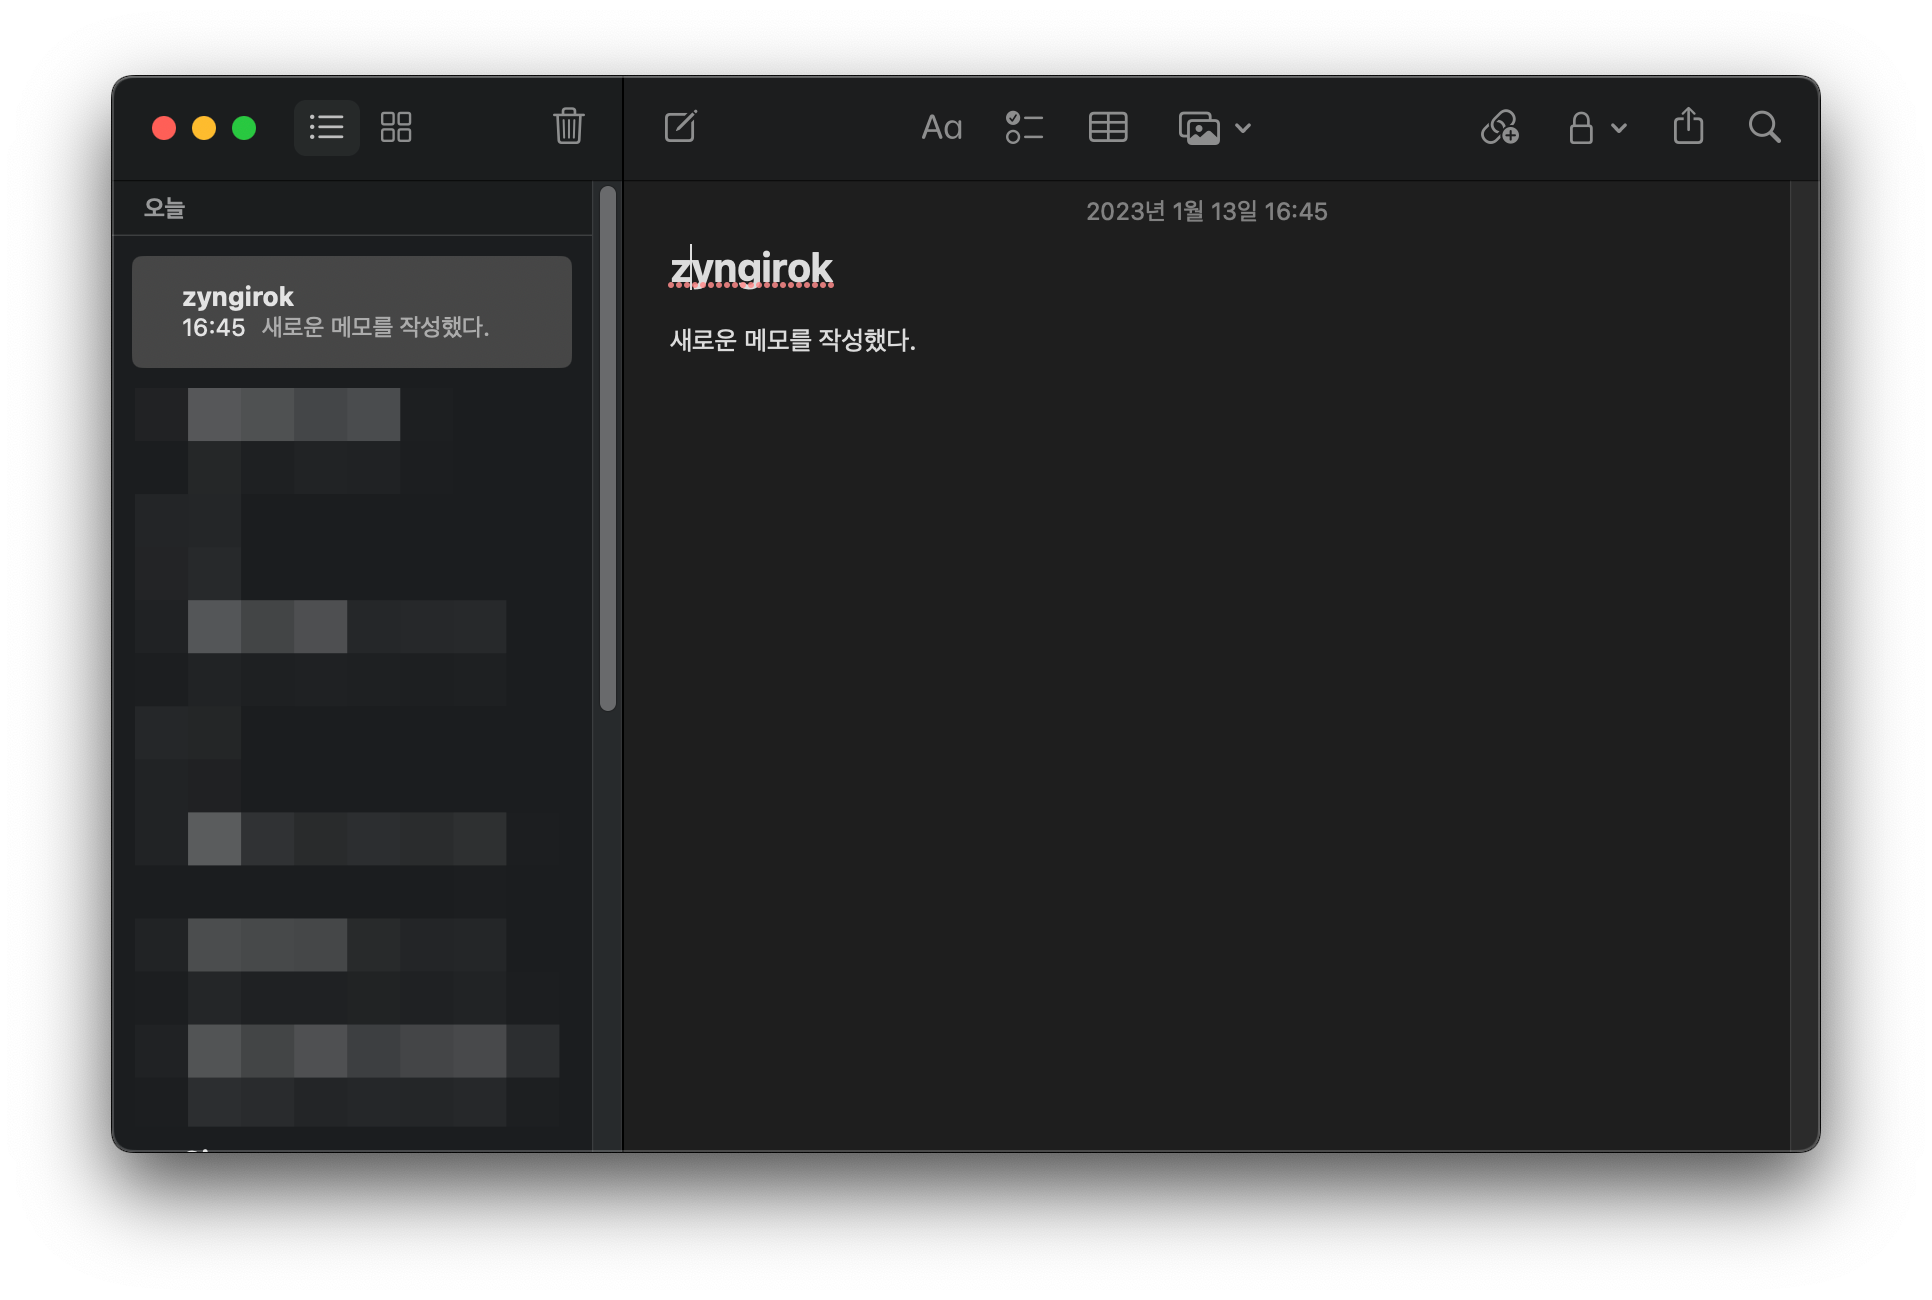
Task: Click the lock note icon
Action: [x=1580, y=127]
